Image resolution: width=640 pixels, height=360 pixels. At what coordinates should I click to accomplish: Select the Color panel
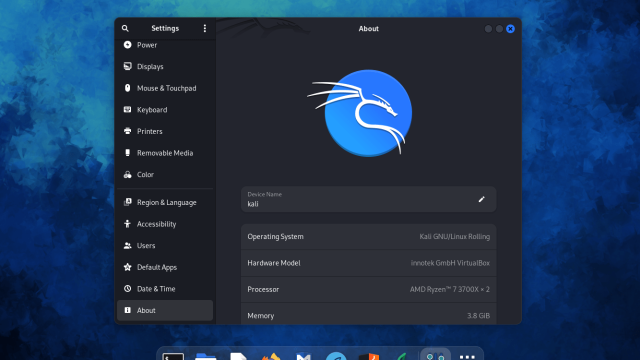pos(165,175)
